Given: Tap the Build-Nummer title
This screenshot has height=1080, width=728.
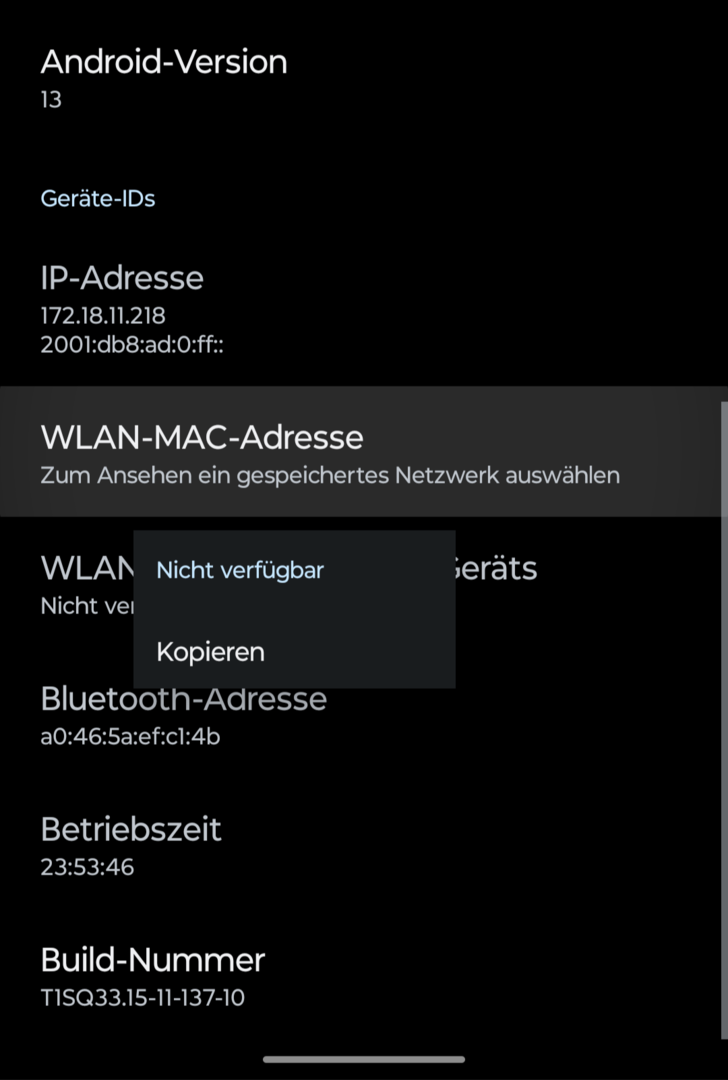Looking at the screenshot, I should (x=153, y=960).
